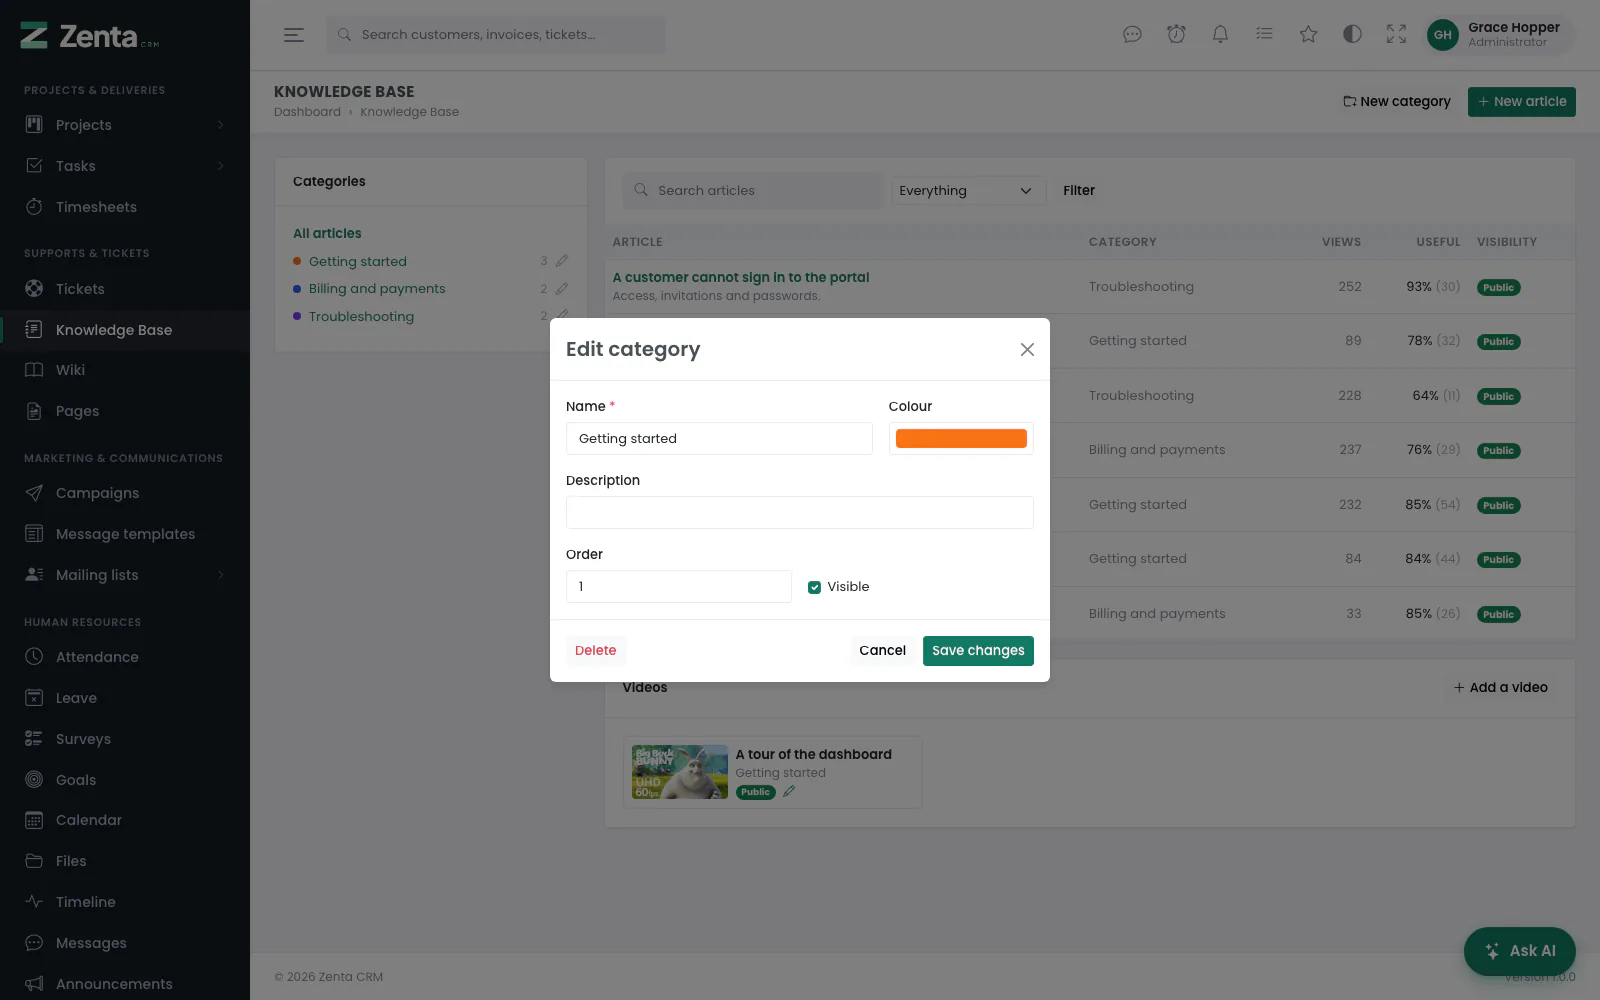Edit the dashboard tour video pencil icon

[x=789, y=791]
